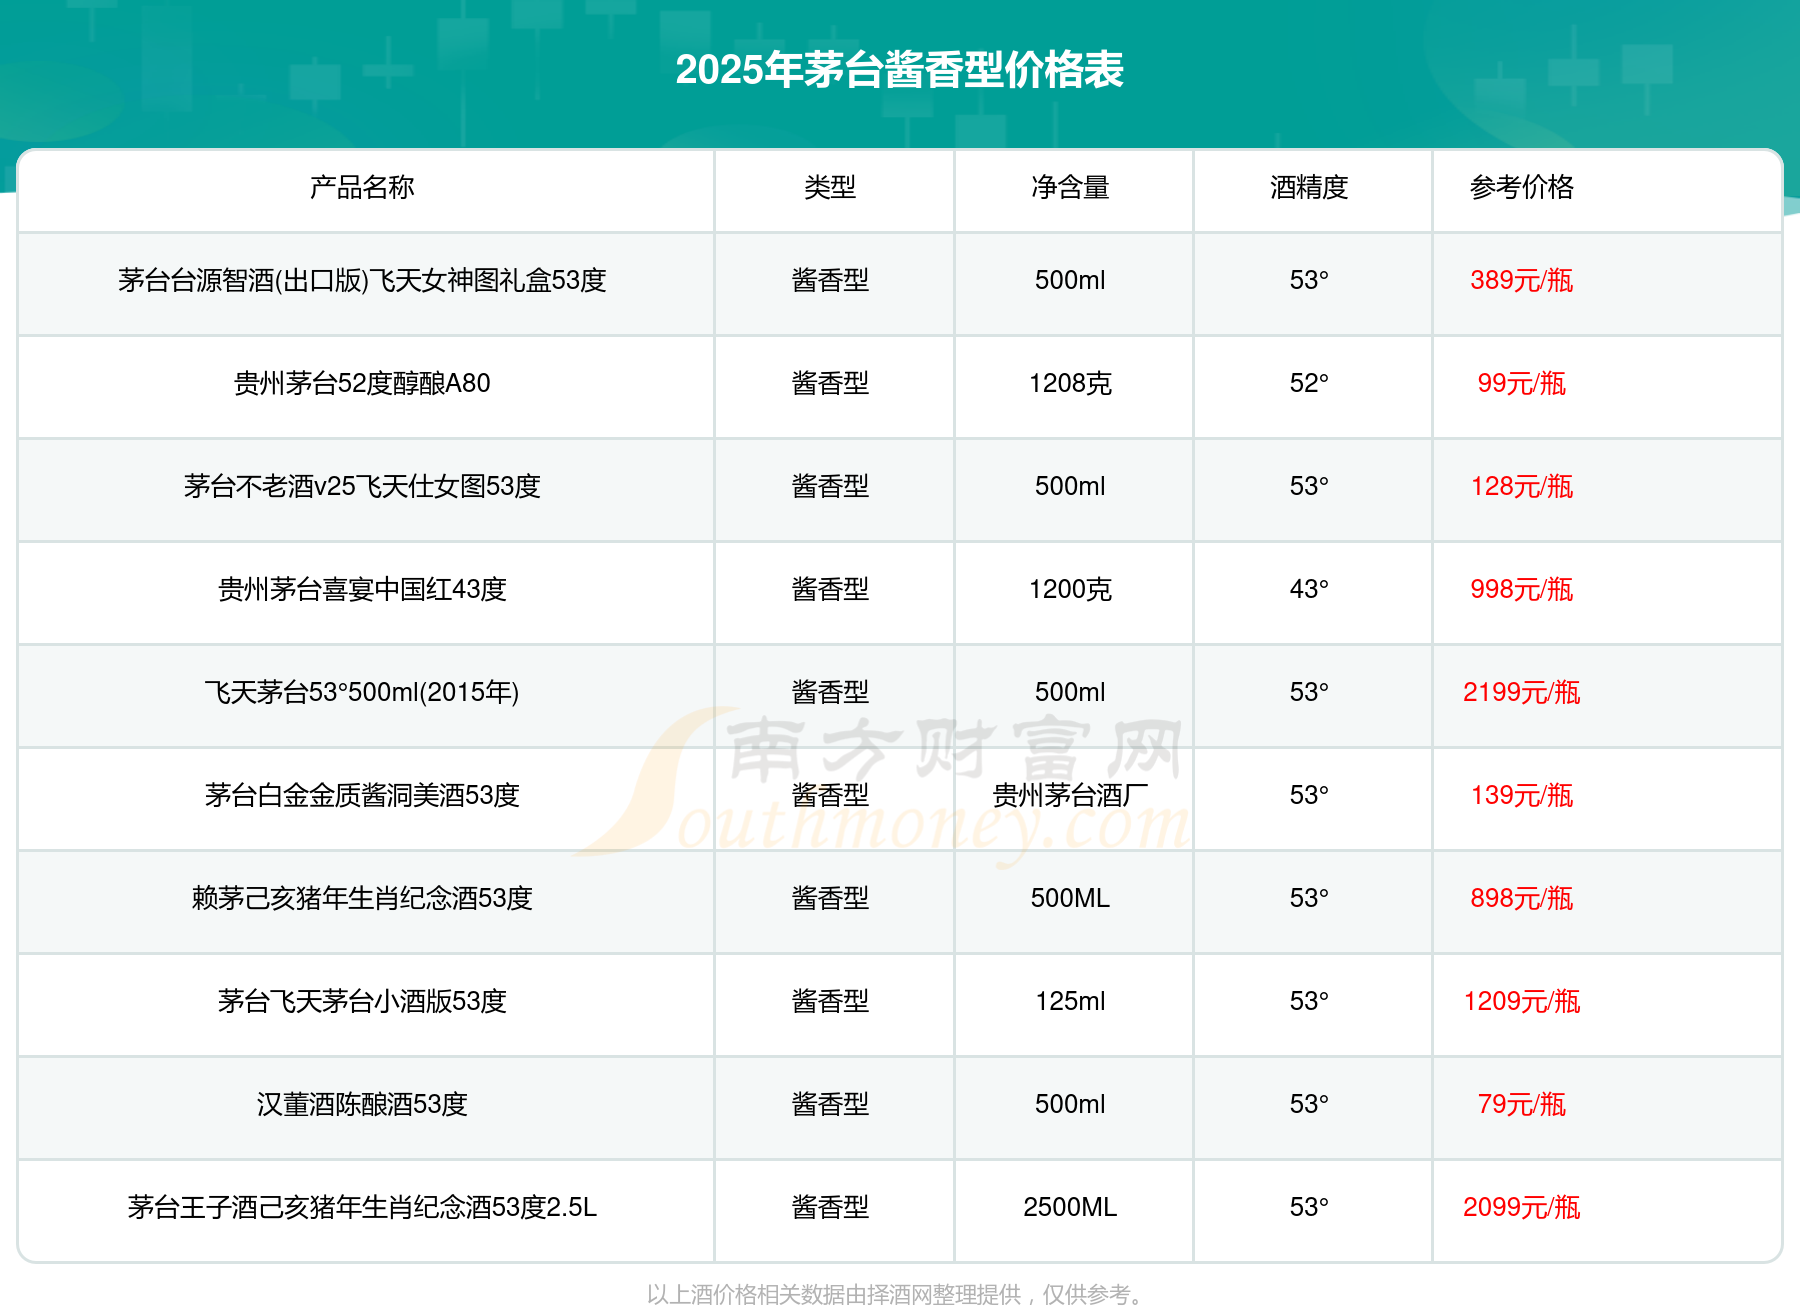Select product 汉董酒陈酿酒53度
The width and height of the screenshot is (1800, 1310).
point(362,1104)
